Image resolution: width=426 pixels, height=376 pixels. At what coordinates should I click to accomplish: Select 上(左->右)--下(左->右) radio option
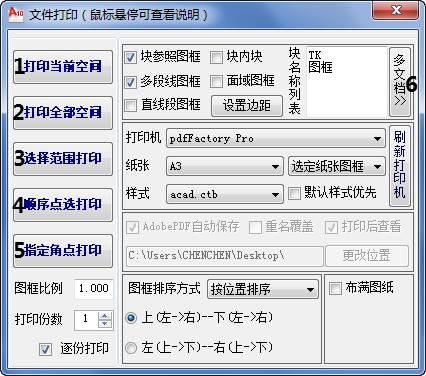click(131, 318)
